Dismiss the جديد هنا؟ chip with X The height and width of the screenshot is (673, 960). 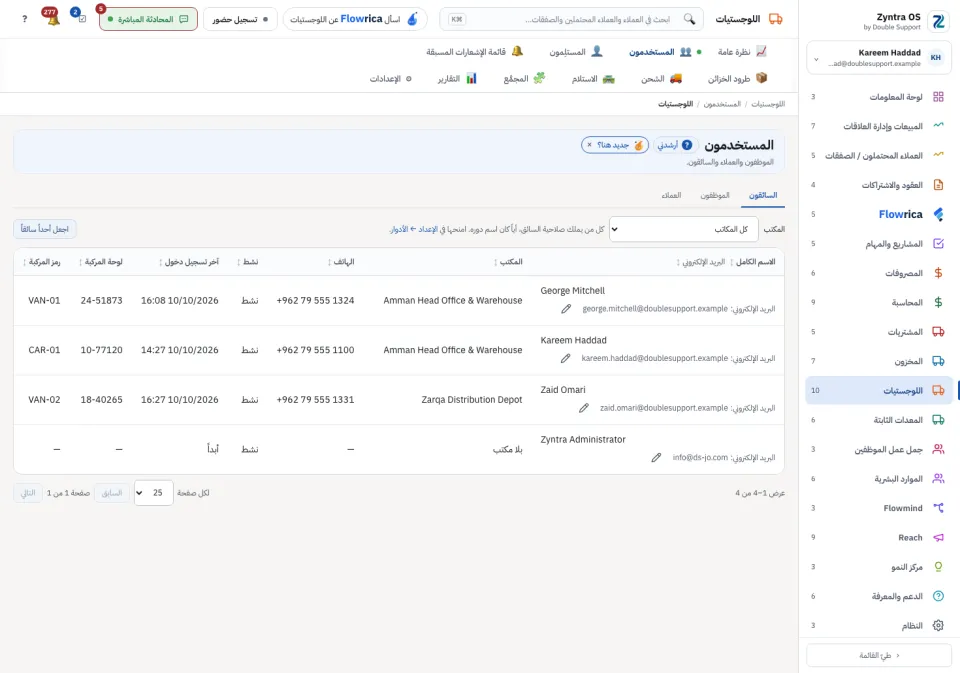tap(589, 145)
